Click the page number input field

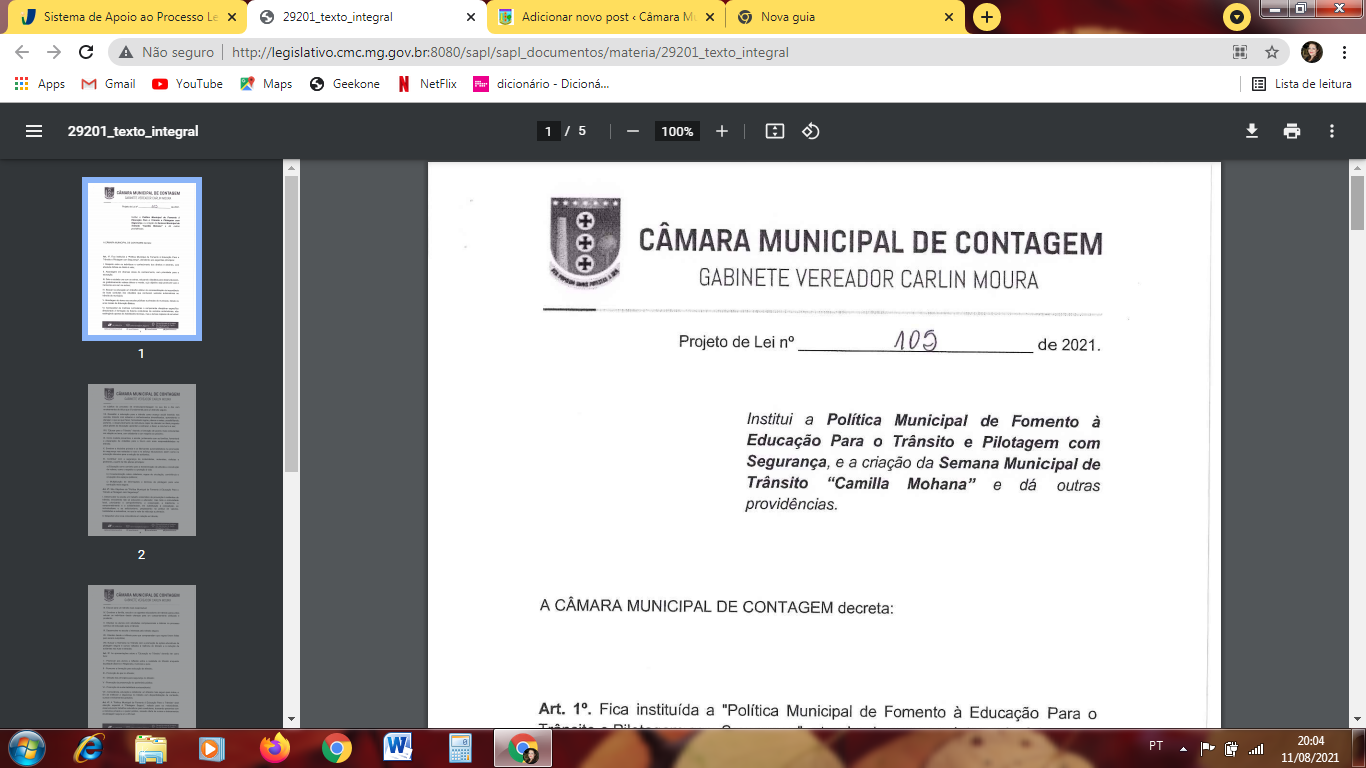[x=548, y=131]
